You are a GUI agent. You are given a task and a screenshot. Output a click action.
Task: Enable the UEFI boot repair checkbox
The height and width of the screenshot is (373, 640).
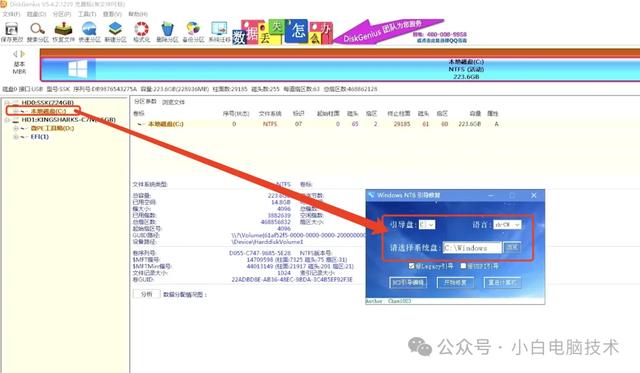pos(463,266)
